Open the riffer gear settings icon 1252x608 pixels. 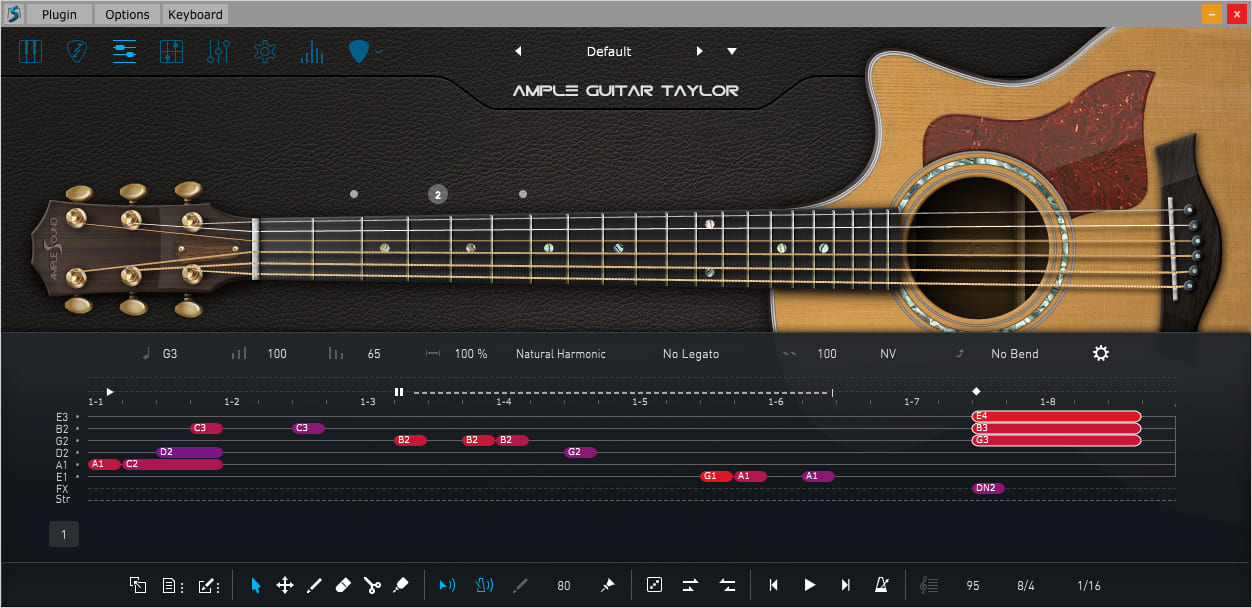tap(1101, 353)
